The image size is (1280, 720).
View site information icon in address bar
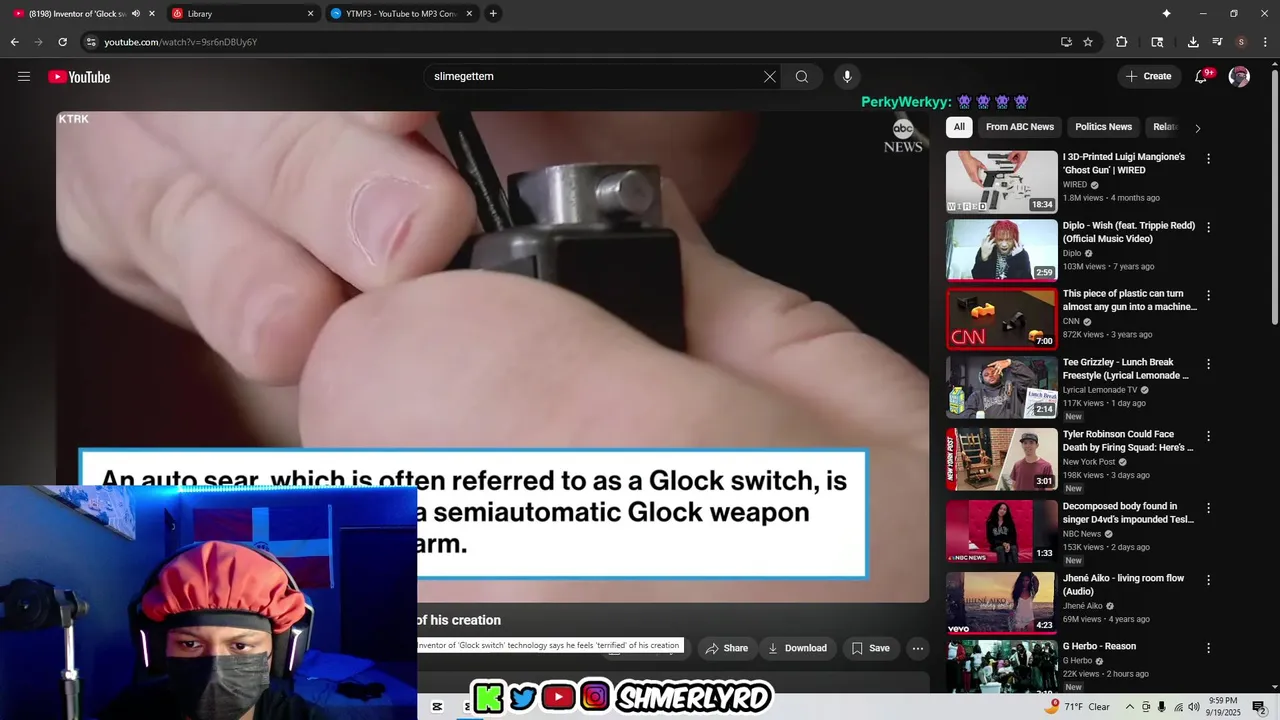[91, 42]
